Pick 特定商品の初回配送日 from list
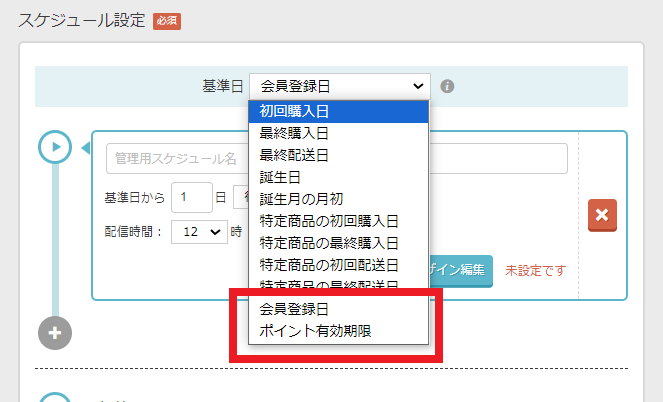The height and width of the screenshot is (402, 663). pos(338,265)
